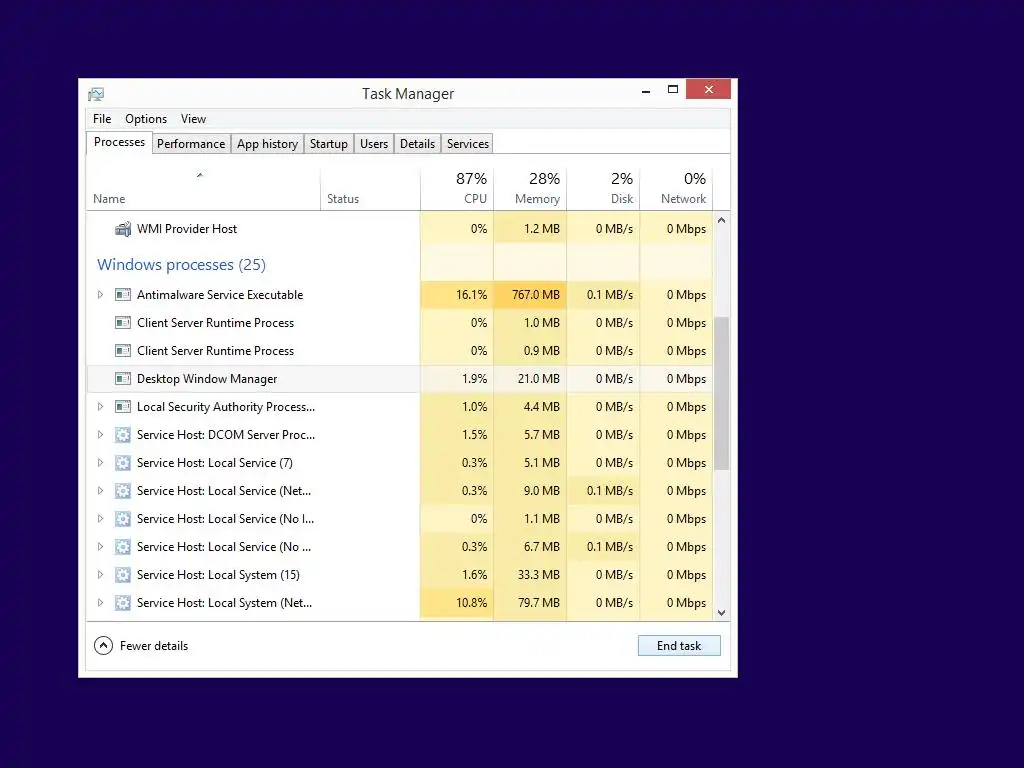Expand Service Host: Local System (15)
The image size is (1024, 768).
100,575
